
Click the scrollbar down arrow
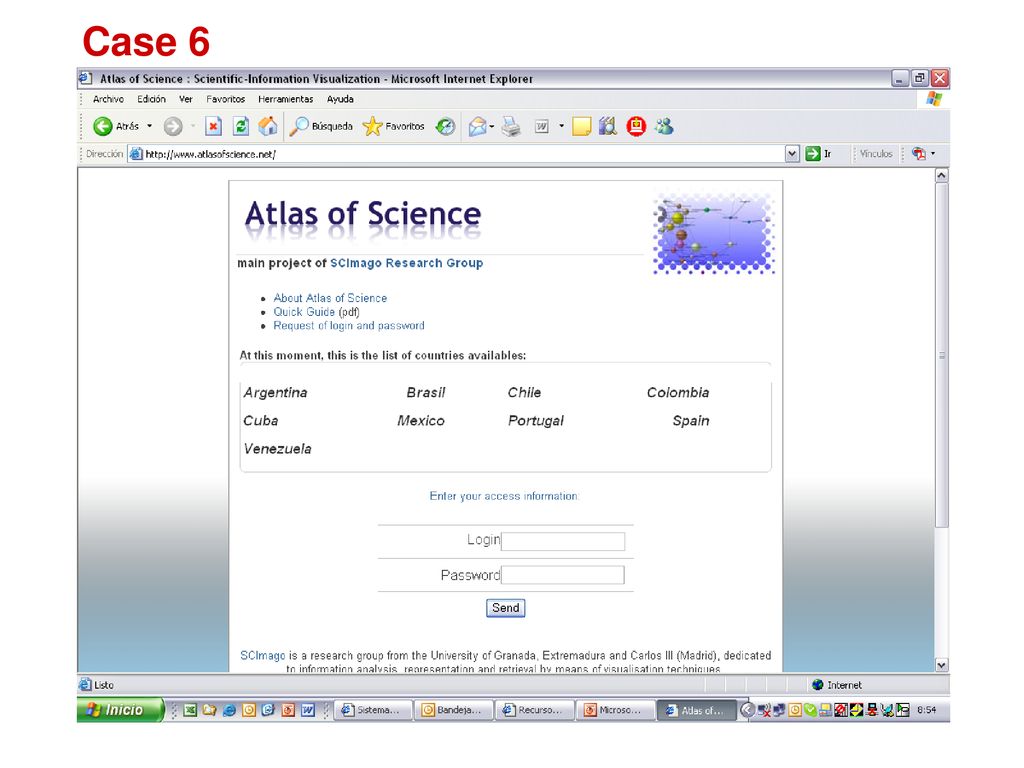941,665
